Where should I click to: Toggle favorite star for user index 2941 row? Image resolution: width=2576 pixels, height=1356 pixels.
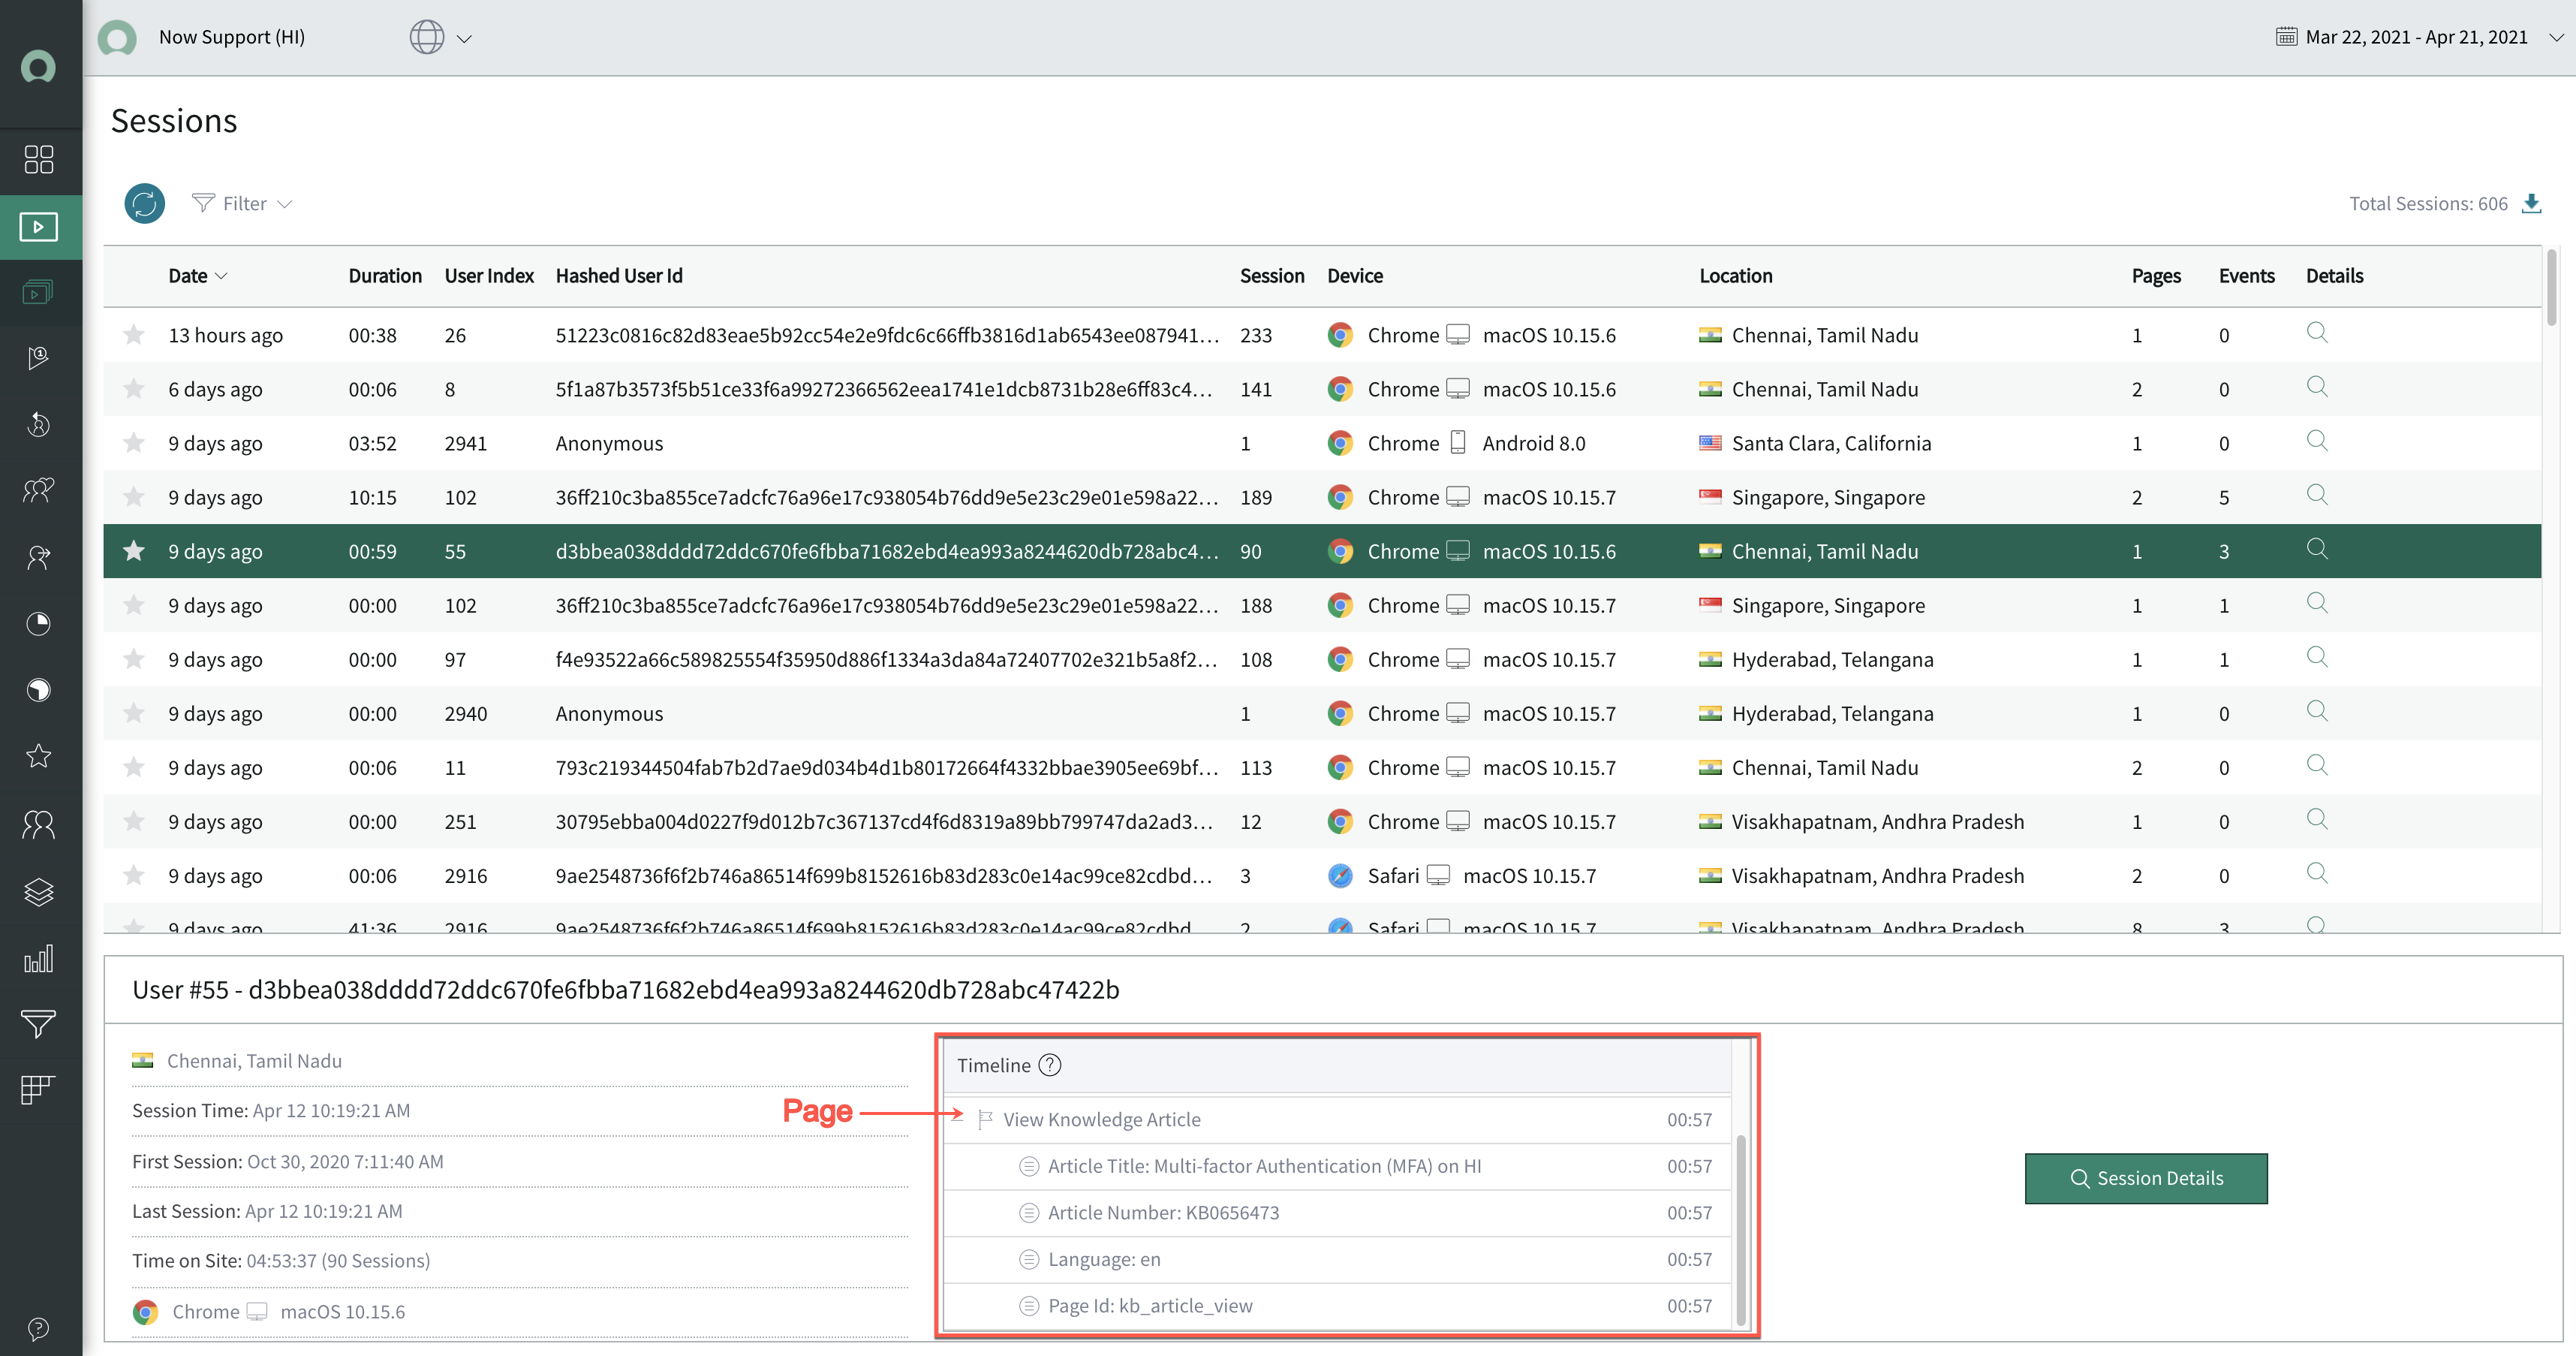pyautogui.click(x=134, y=442)
